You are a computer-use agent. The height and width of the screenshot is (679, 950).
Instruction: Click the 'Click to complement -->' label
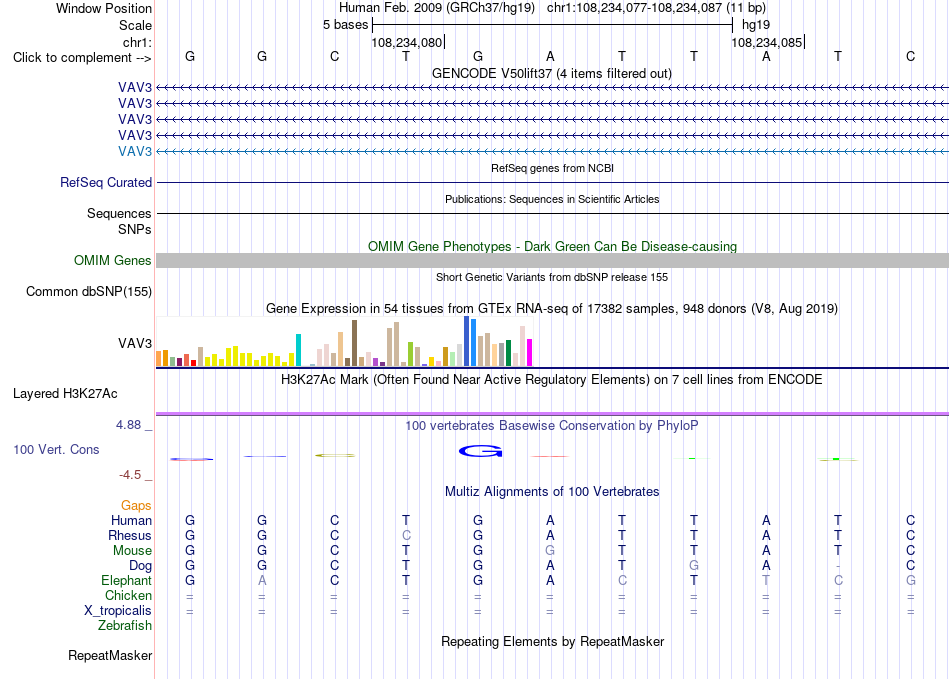pyautogui.click(x=82, y=58)
